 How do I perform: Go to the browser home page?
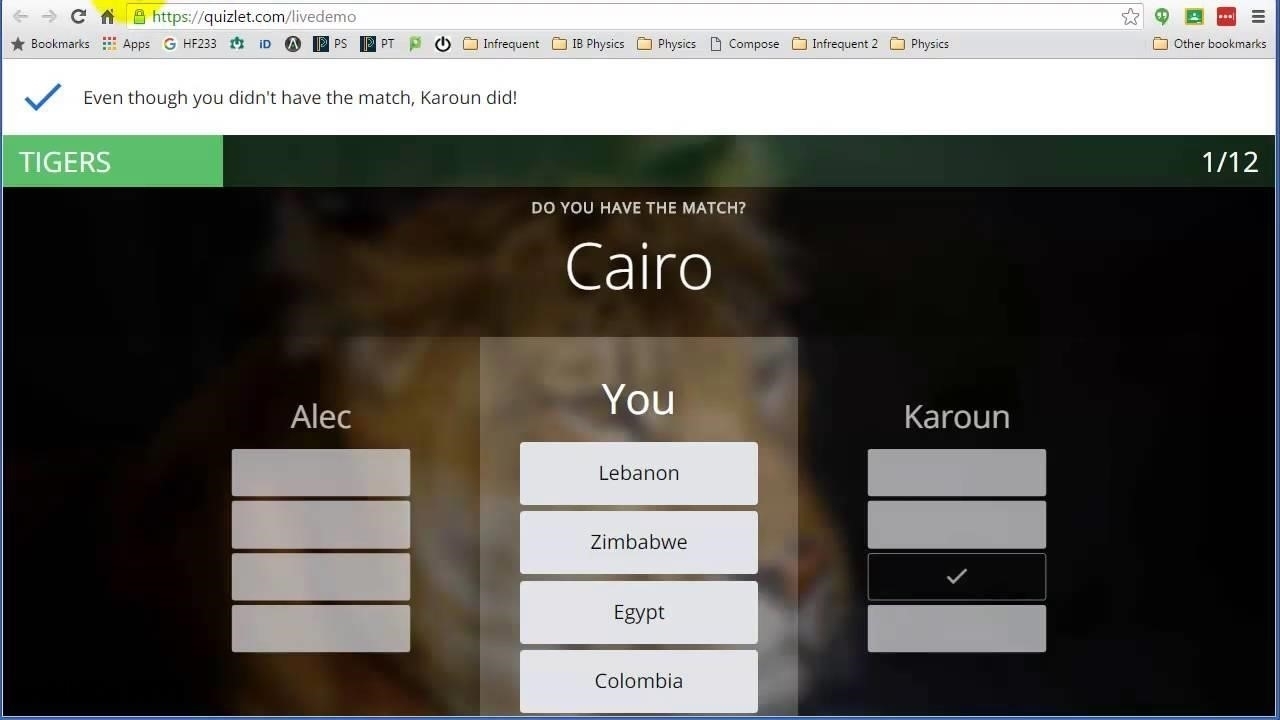point(107,16)
